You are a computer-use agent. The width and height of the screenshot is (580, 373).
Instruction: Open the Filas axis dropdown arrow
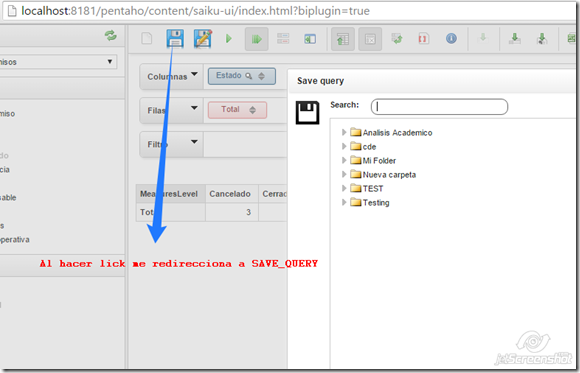pyautogui.click(x=194, y=108)
